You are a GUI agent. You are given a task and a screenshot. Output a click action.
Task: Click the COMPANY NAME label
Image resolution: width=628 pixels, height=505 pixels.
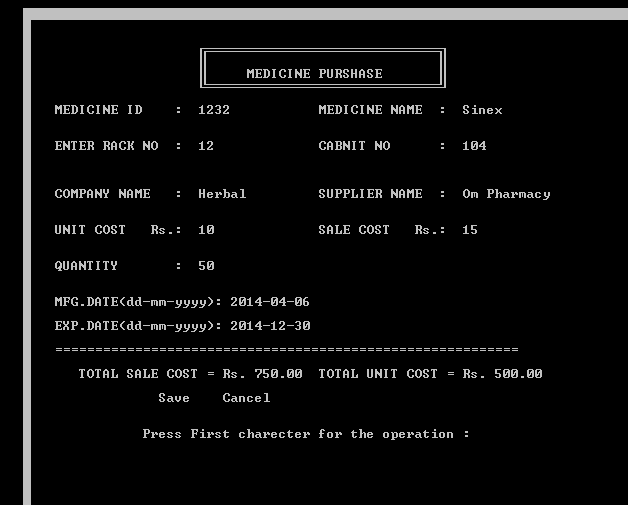click(x=103, y=194)
